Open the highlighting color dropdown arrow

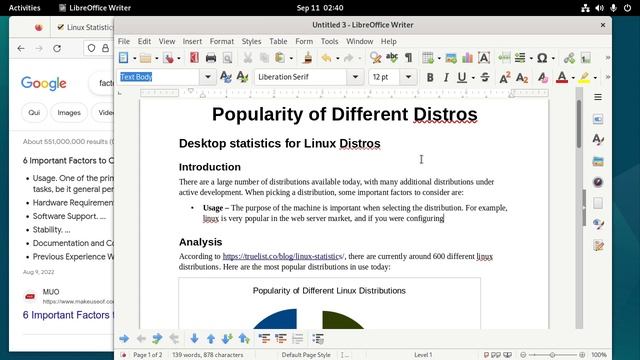[x=595, y=78]
